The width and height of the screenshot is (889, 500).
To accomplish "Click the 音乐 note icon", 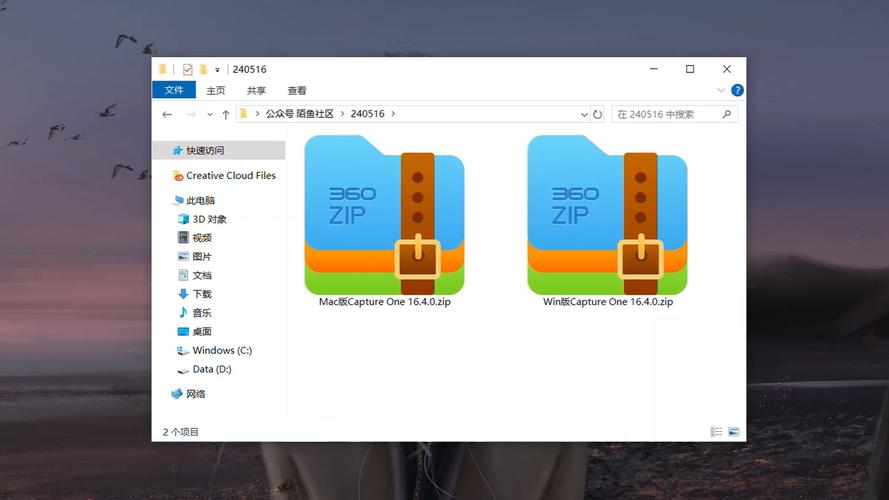I will point(183,312).
